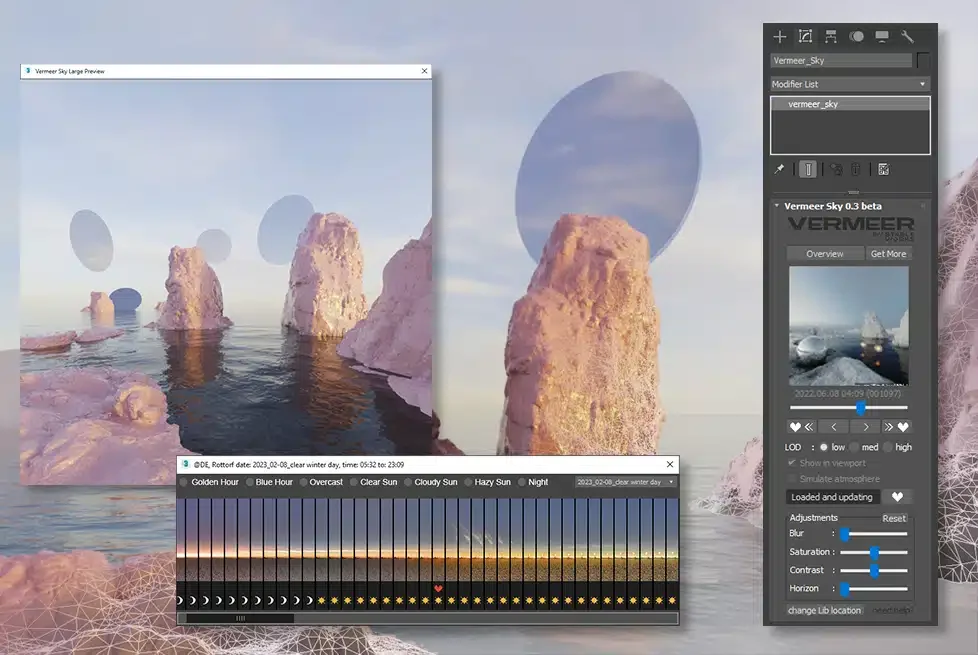
Task: Select the low LOD radio button
Action: point(824,447)
